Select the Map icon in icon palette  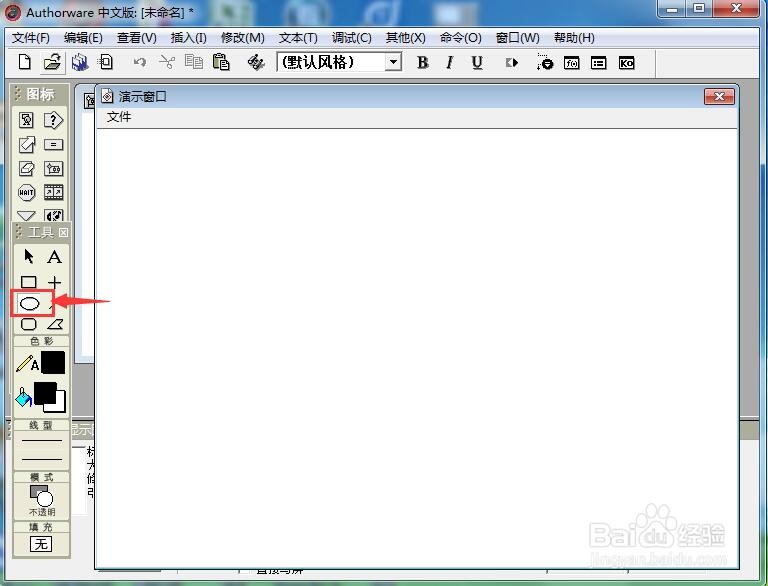click(x=53, y=169)
